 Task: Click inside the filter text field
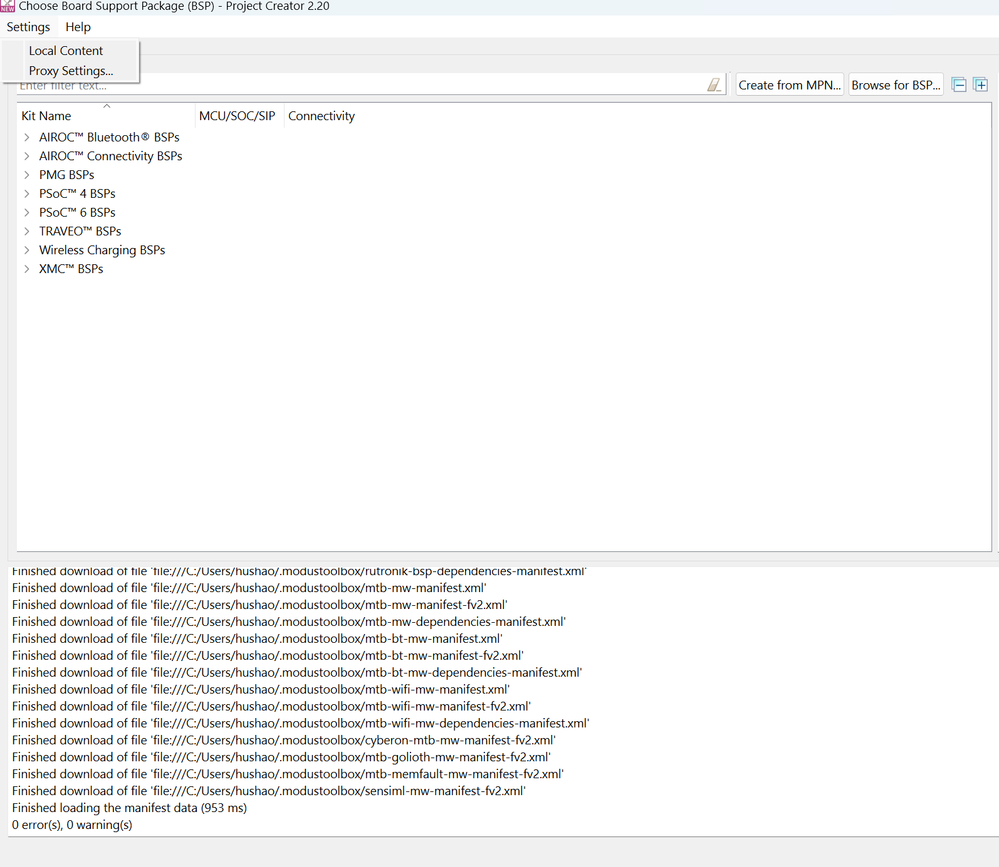pos(350,84)
